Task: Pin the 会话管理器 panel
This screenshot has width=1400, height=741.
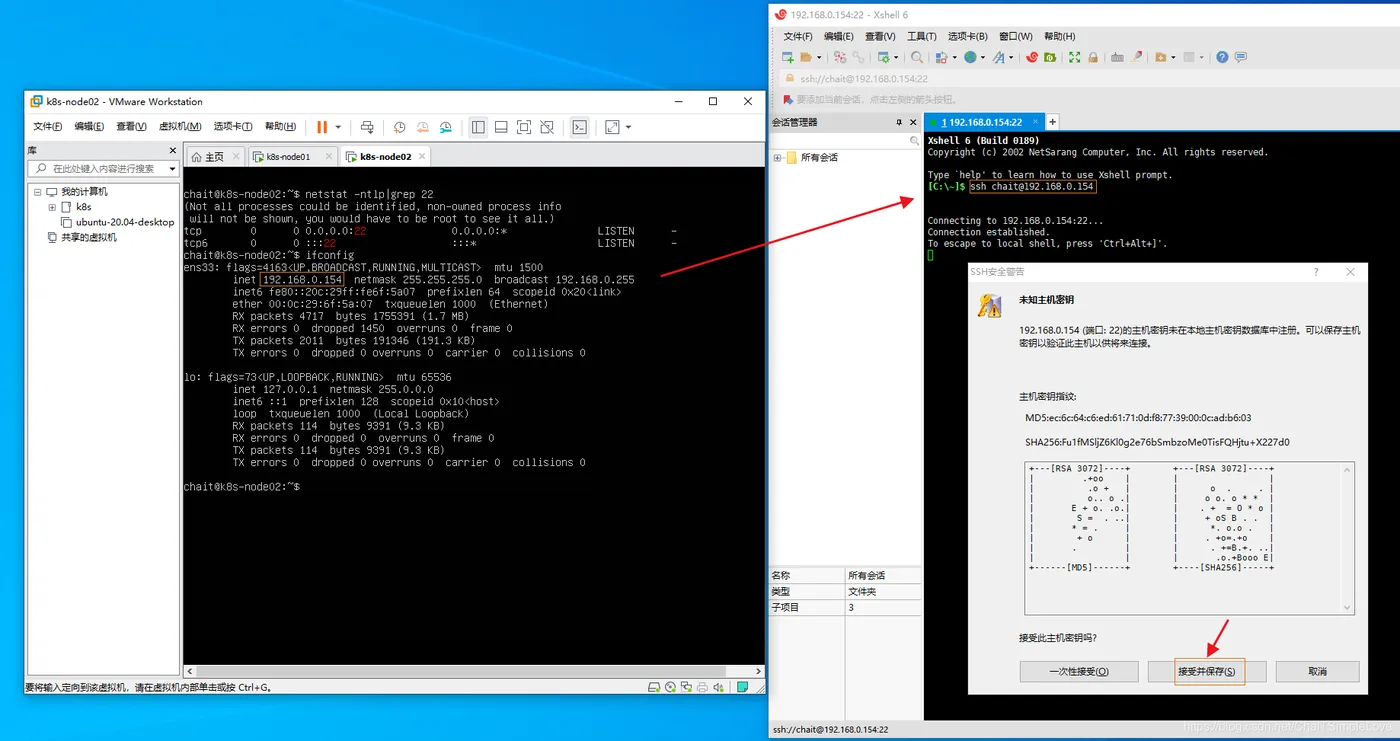Action: (899, 122)
